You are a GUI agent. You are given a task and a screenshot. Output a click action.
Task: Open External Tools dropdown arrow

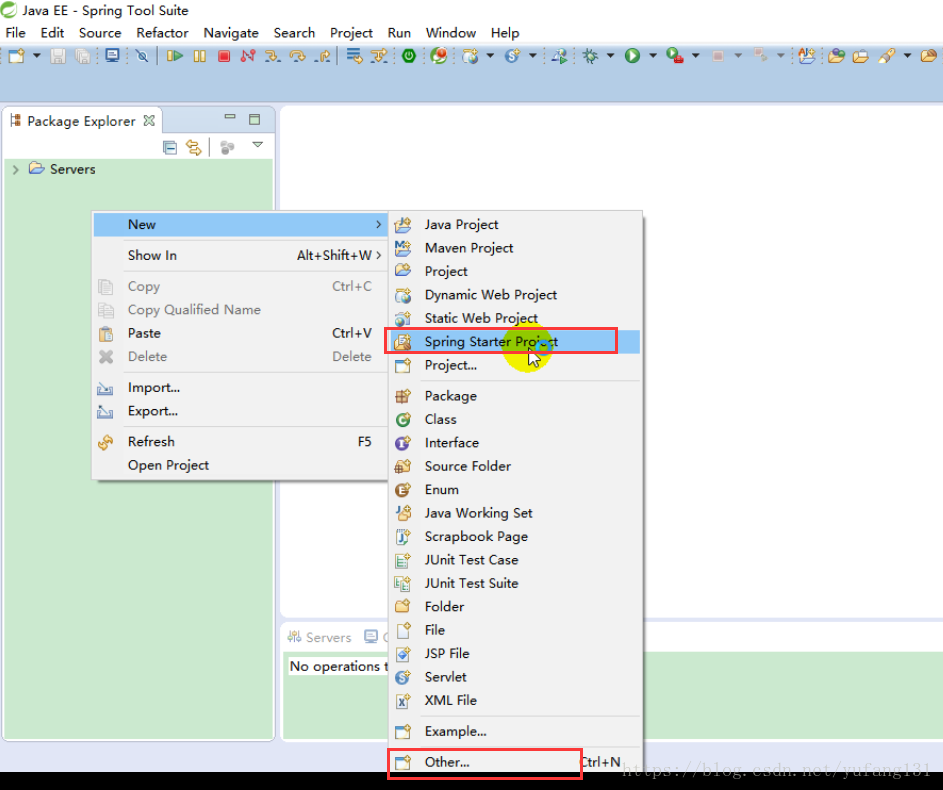[x=695, y=56]
